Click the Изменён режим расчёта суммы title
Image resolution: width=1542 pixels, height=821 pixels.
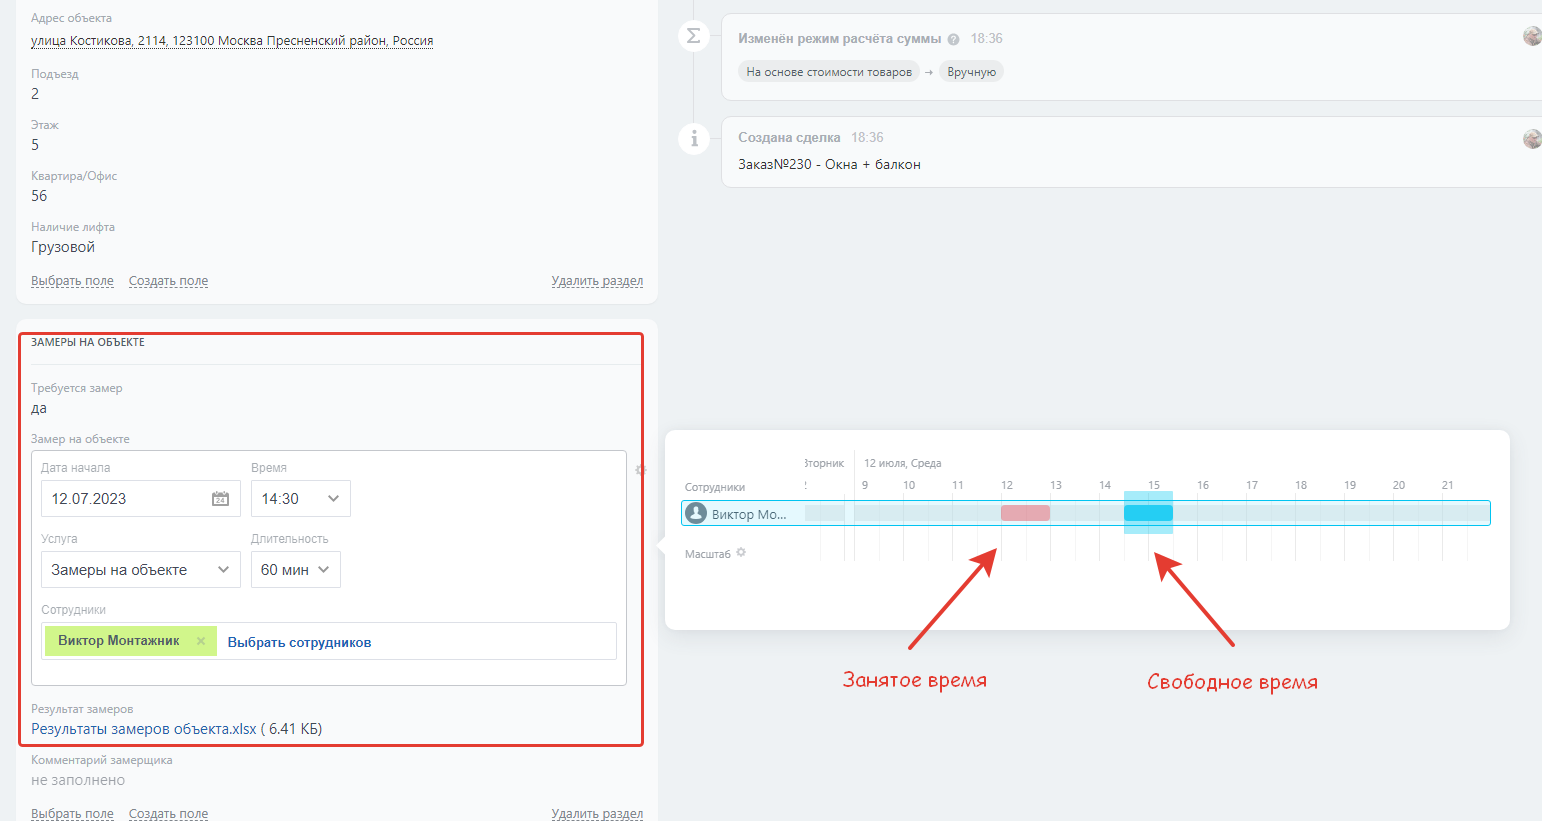pos(840,39)
